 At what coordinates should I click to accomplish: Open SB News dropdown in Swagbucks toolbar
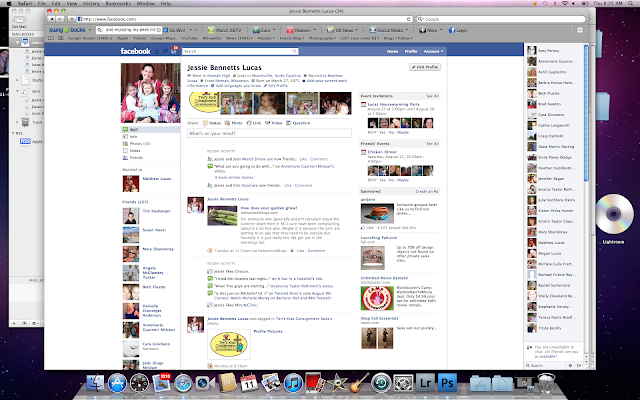click(343, 30)
